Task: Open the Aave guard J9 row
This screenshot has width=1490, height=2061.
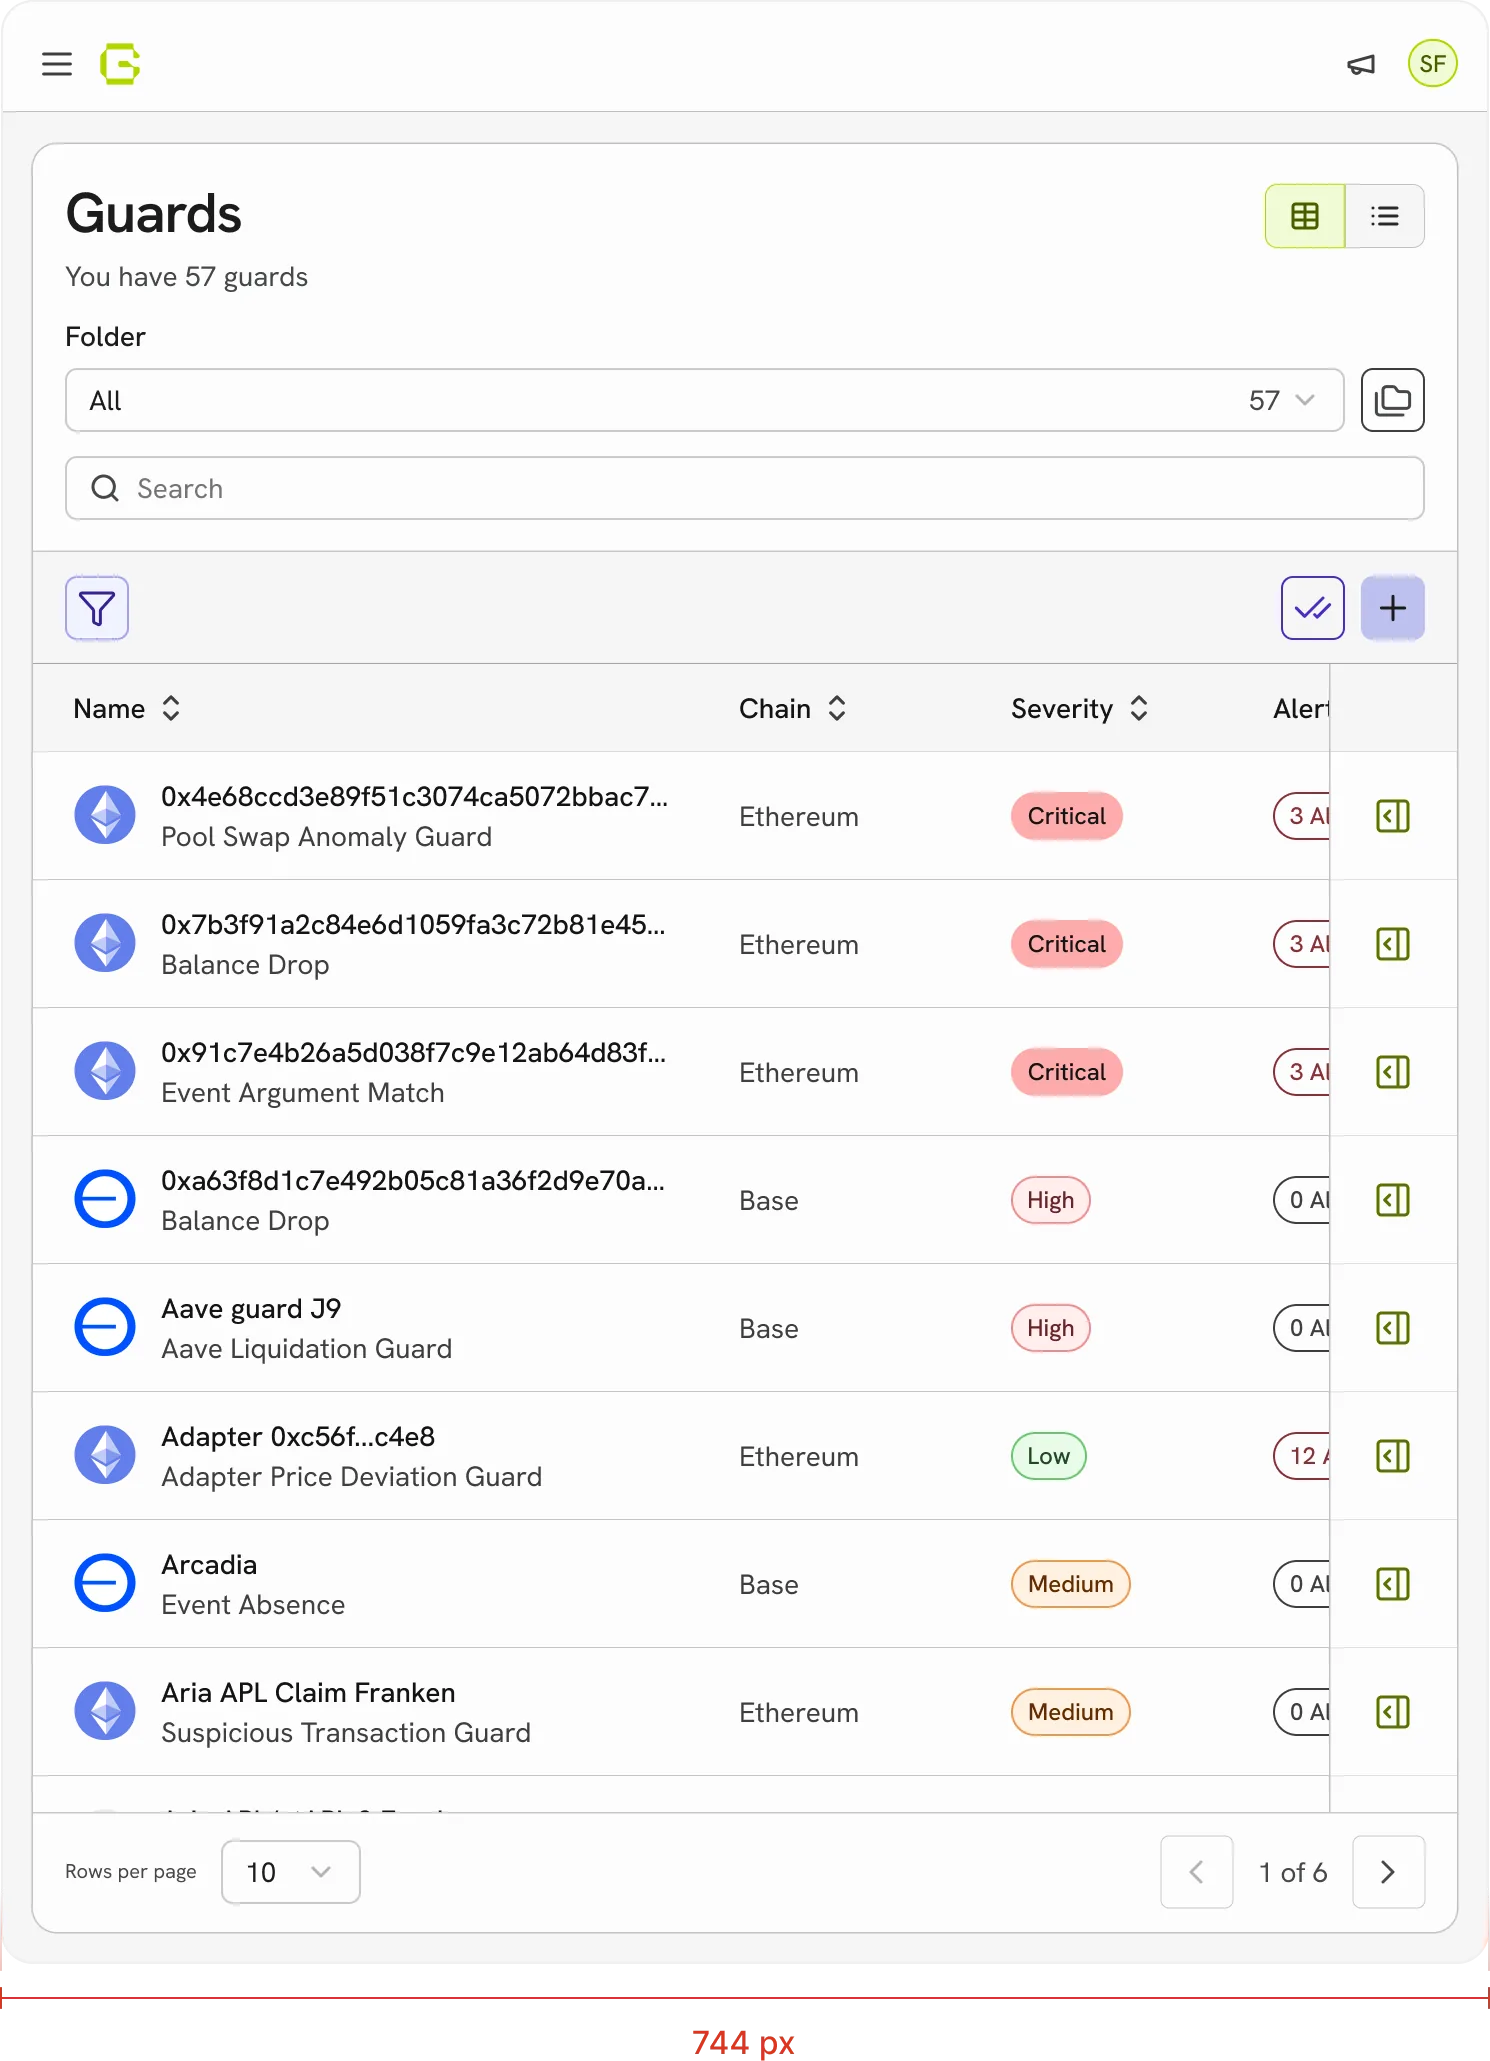Action: (681, 1328)
